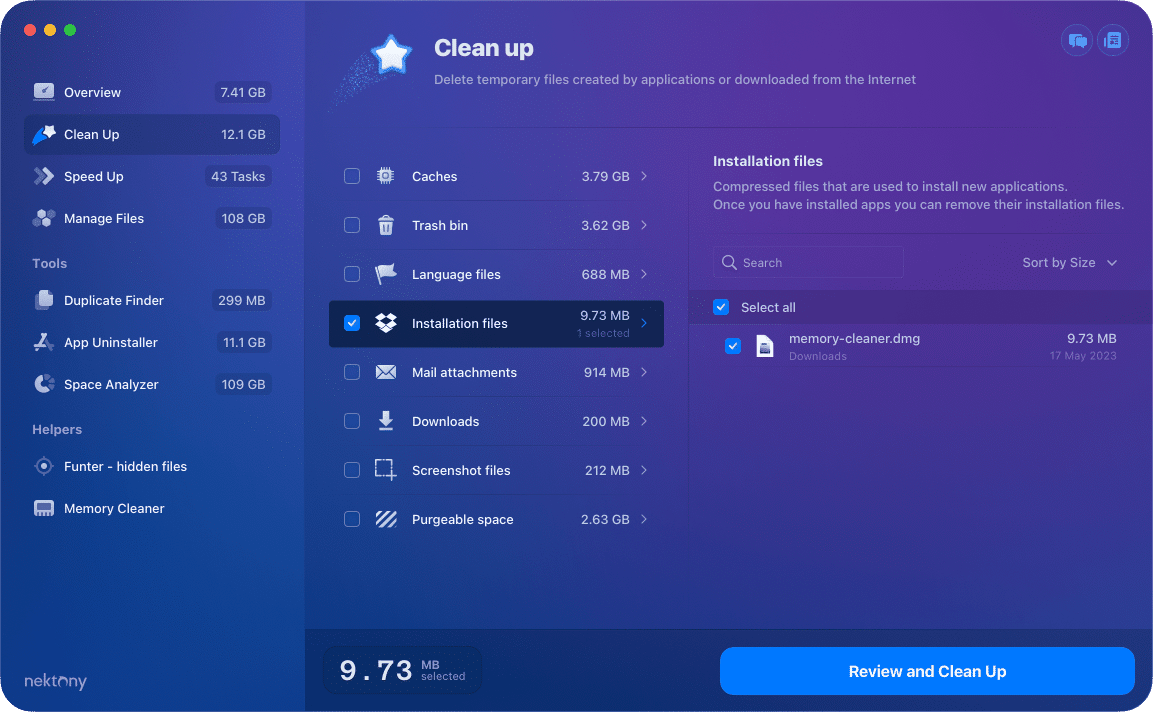Open the chat feedback icon at top right
Image resolution: width=1153 pixels, height=712 pixels.
point(1077,40)
